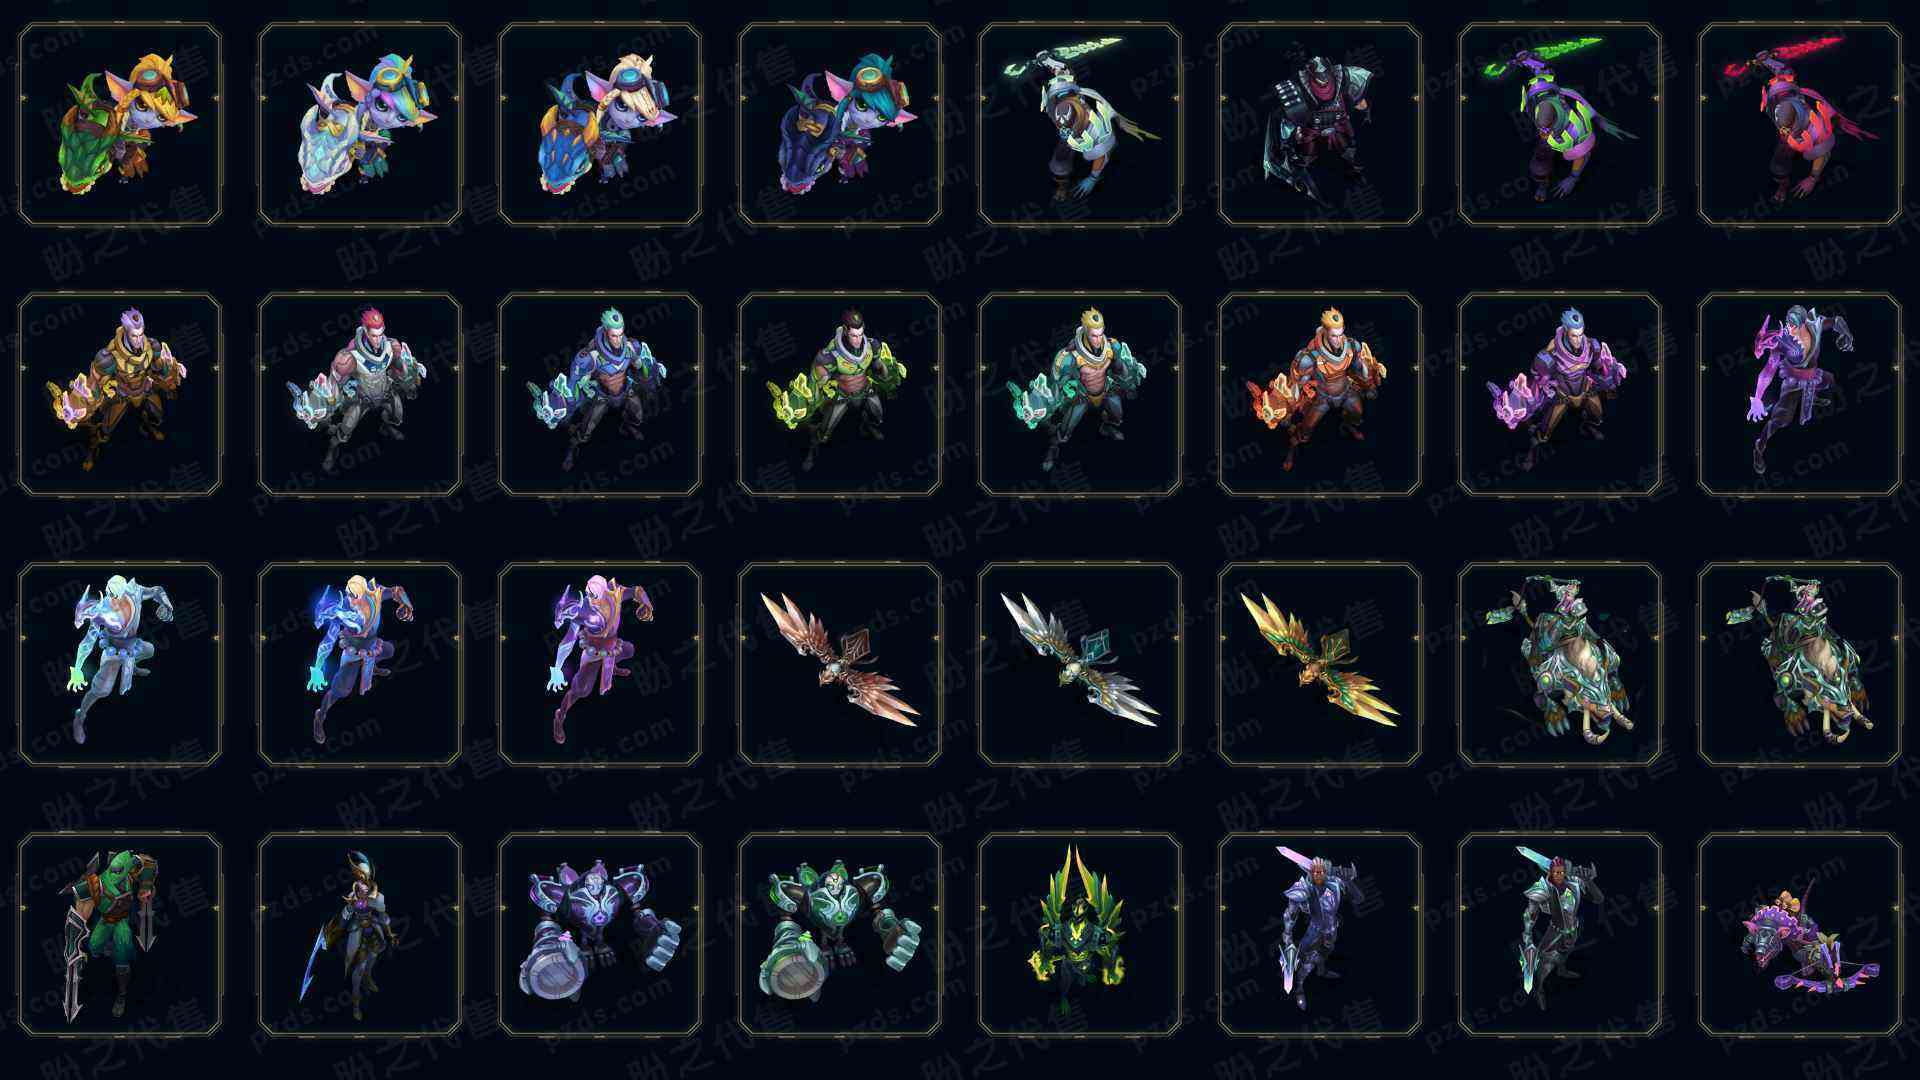Pick the white icy leaping brawler chroma

click(120, 664)
